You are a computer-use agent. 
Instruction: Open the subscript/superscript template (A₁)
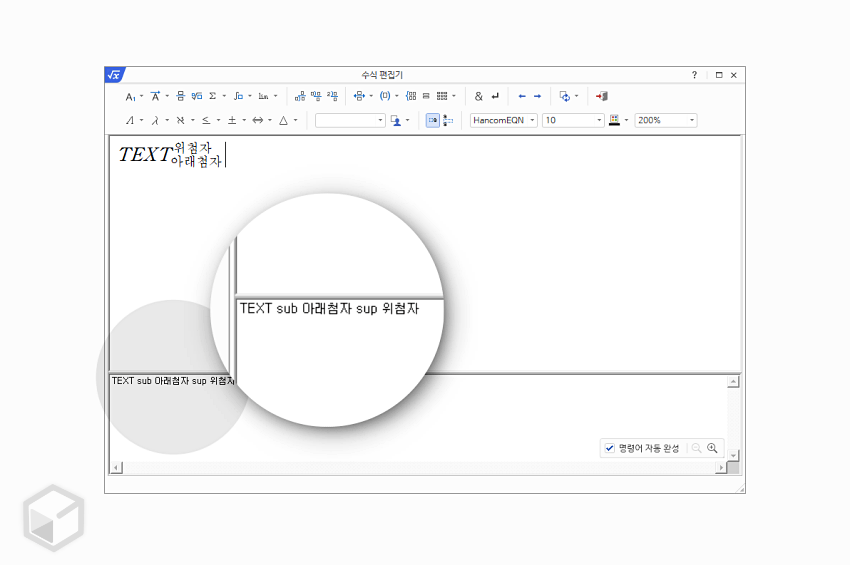(x=130, y=97)
